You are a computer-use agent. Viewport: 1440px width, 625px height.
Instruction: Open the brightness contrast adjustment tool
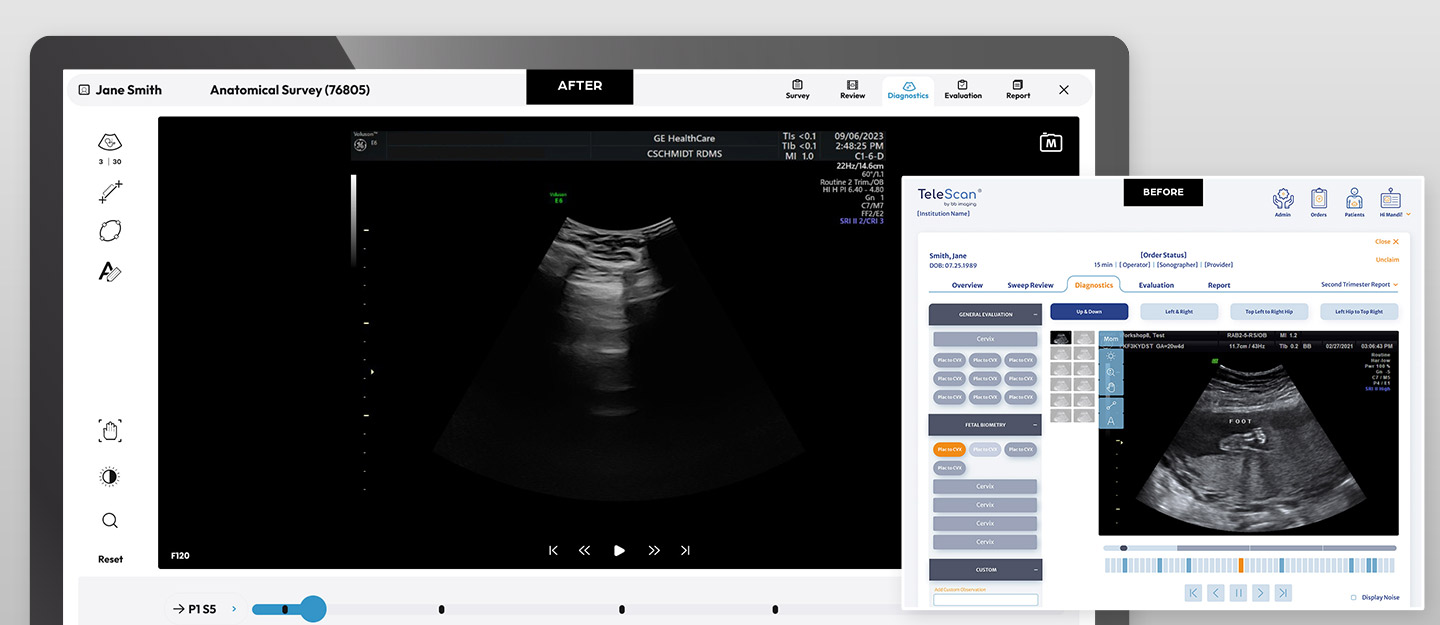tap(110, 476)
